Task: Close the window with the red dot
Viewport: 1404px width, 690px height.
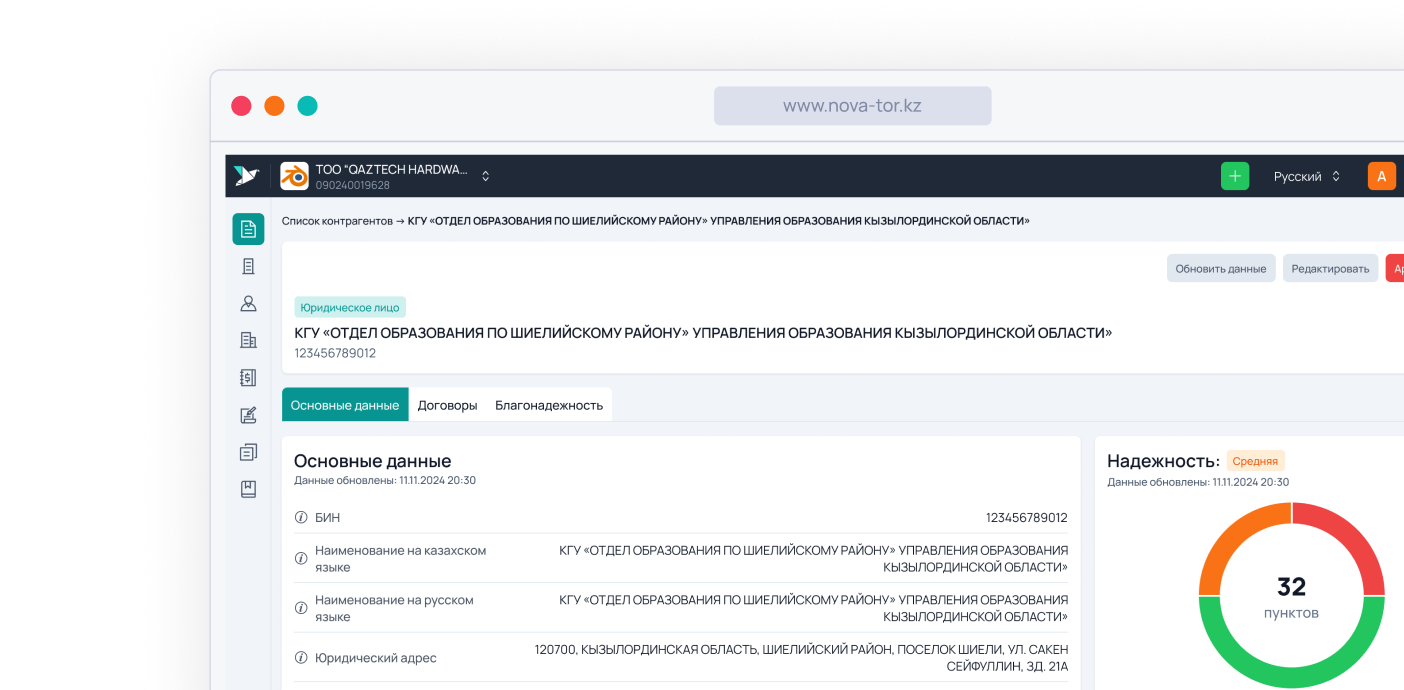Action: (241, 106)
